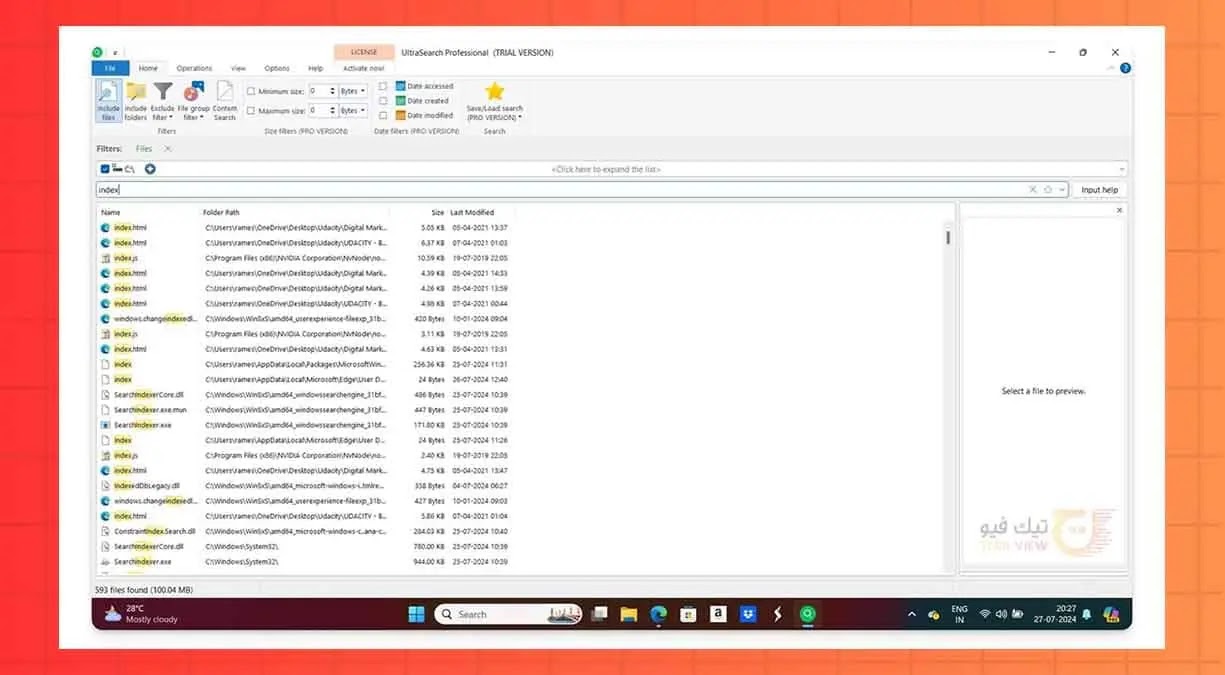Remove the Files filter tag
The image size is (1225, 675).
point(167,149)
